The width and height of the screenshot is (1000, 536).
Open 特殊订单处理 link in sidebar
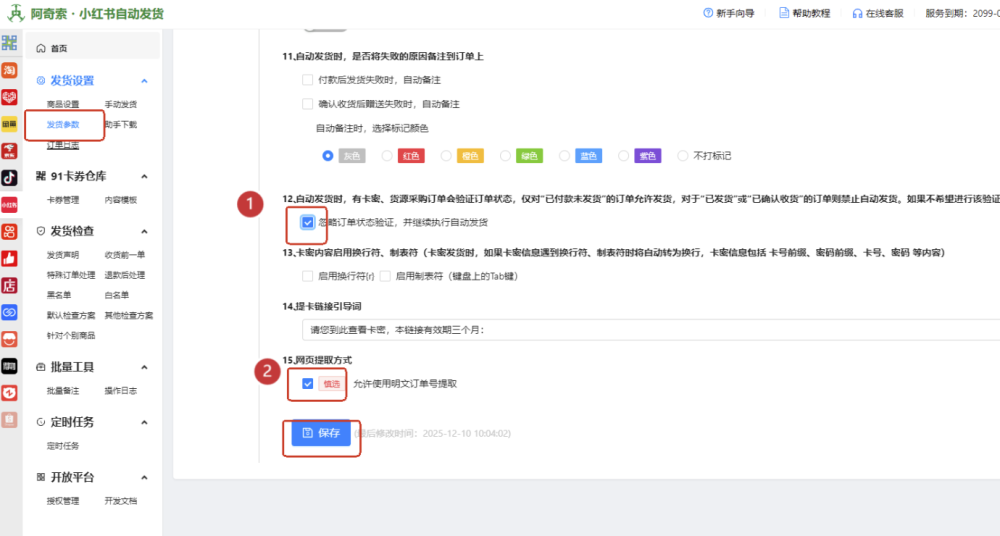pos(71,275)
